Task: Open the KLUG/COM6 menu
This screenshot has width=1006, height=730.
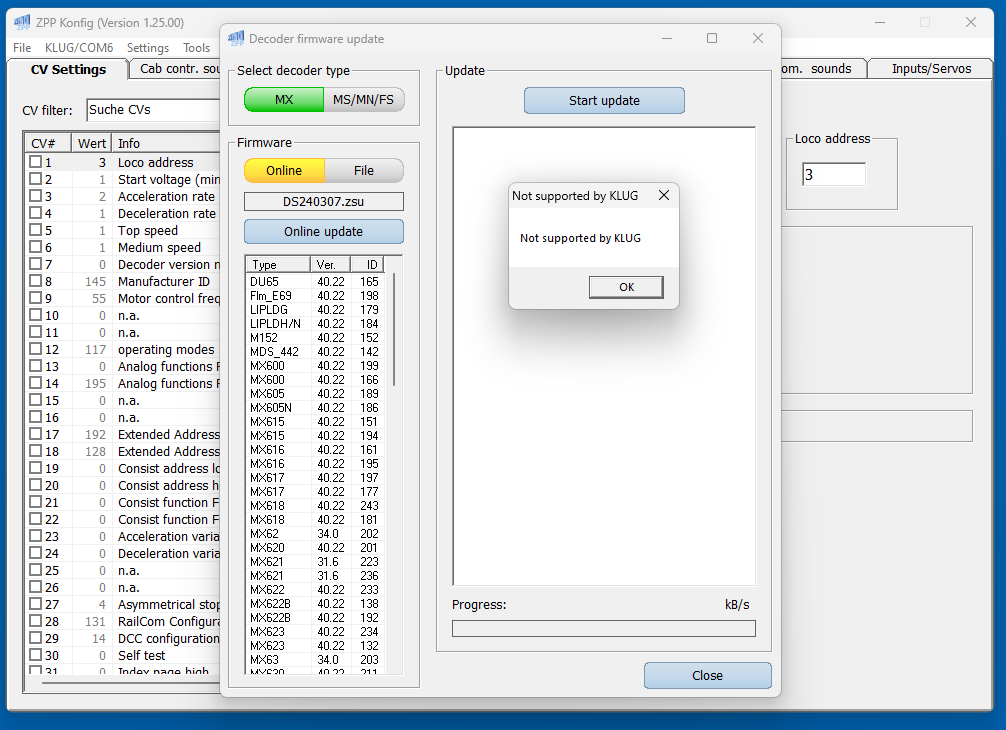Action: pyautogui.click(x=79, y=48)
